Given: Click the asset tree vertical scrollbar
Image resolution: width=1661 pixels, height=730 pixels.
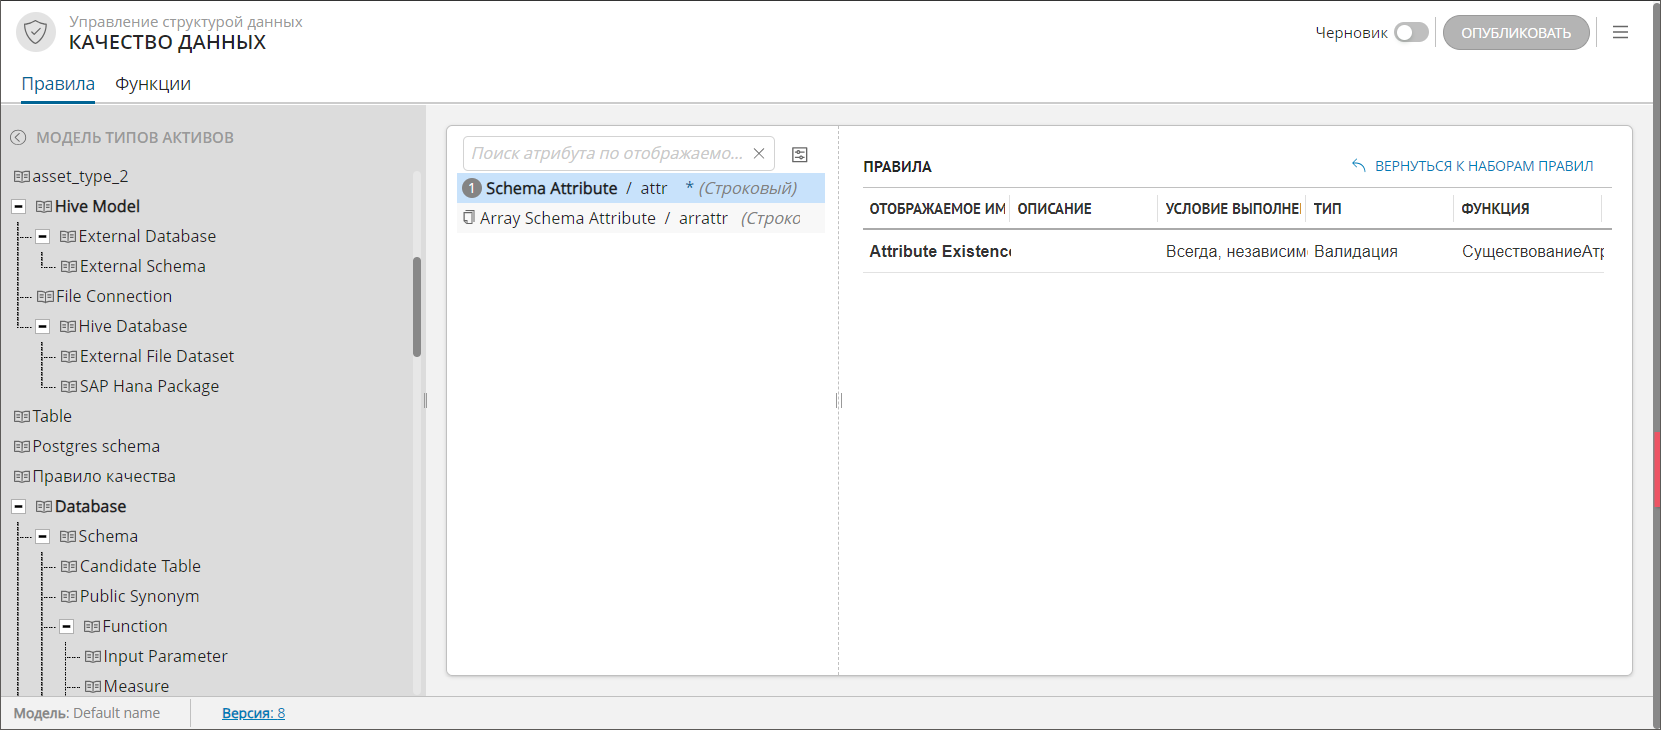Looking at the screenshot, I should [417, 307].
